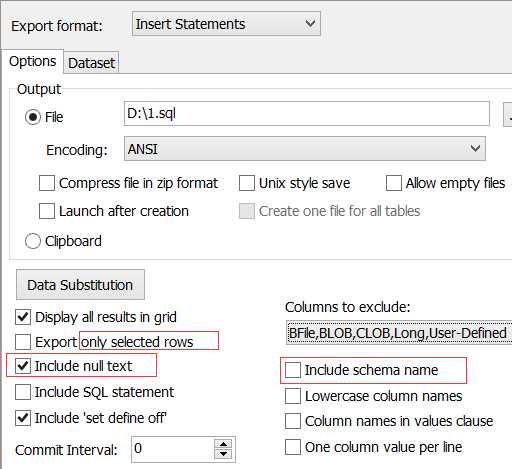Uncheck Display all results in grid
This screenshot has width=512, height=469.
tap(23, 317)
